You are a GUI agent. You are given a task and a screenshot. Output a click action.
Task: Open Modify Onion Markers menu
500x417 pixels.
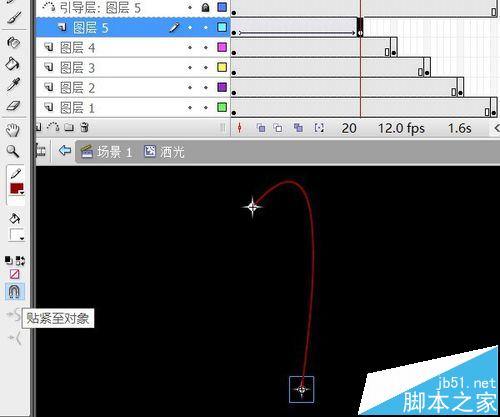pos(319,128)
